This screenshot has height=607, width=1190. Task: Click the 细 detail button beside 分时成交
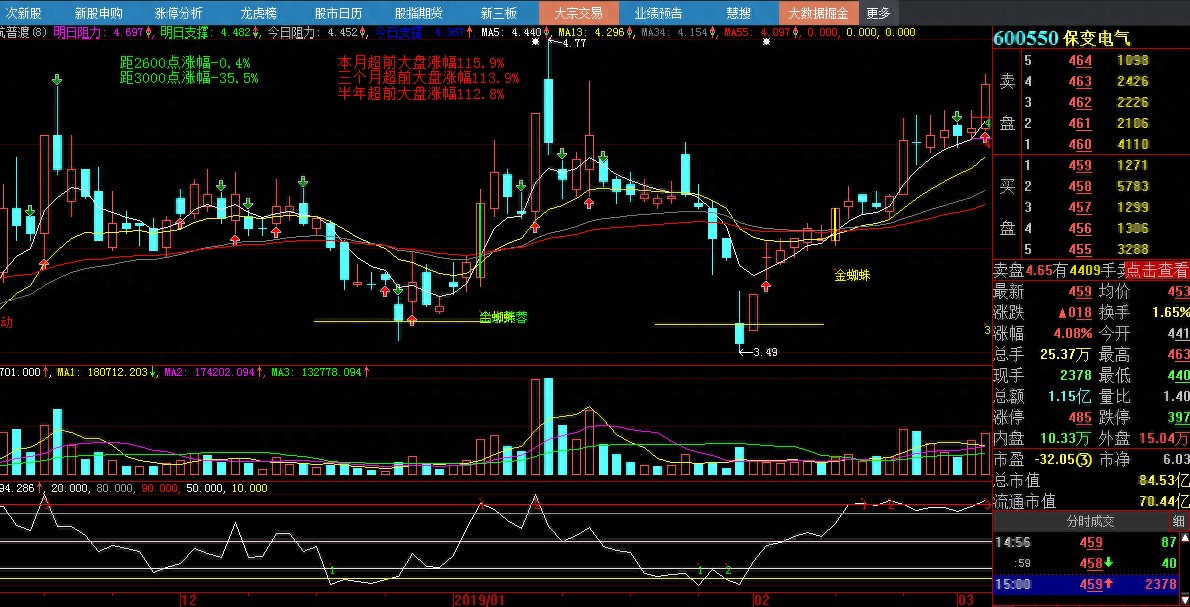[1178, 521]
